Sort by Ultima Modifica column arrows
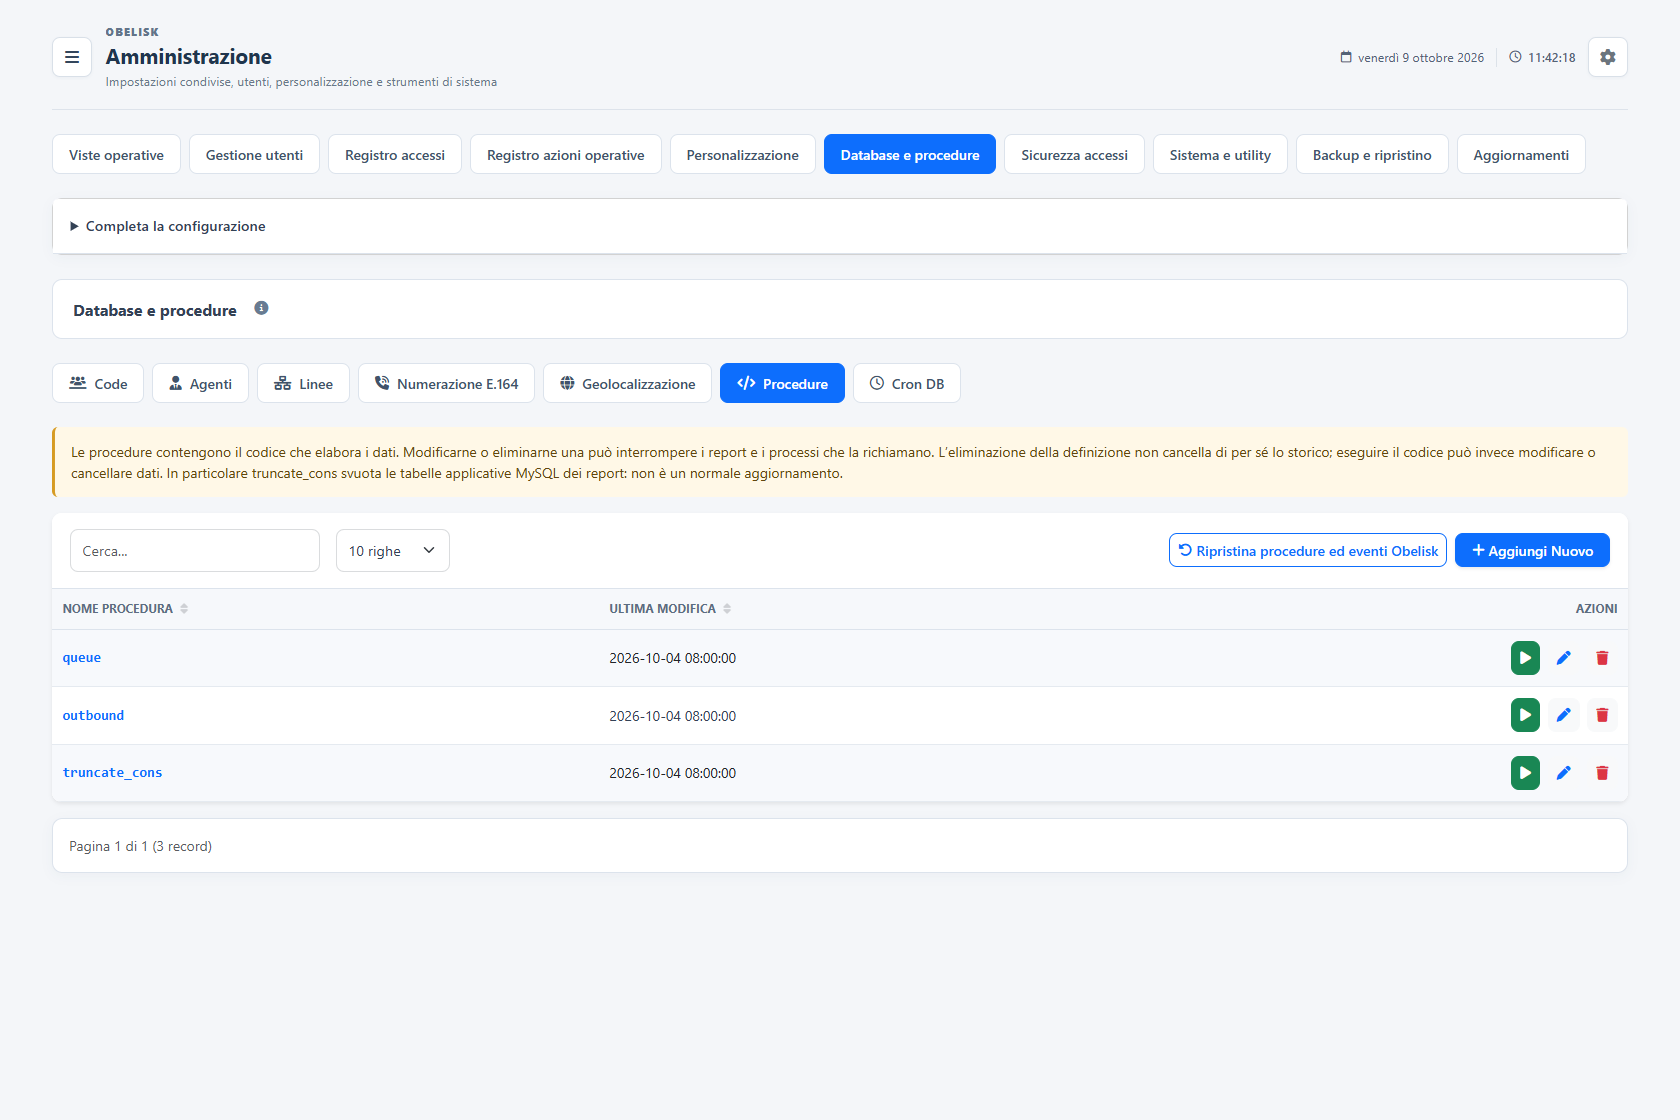 pyautogui.click(x=727, y=609)
